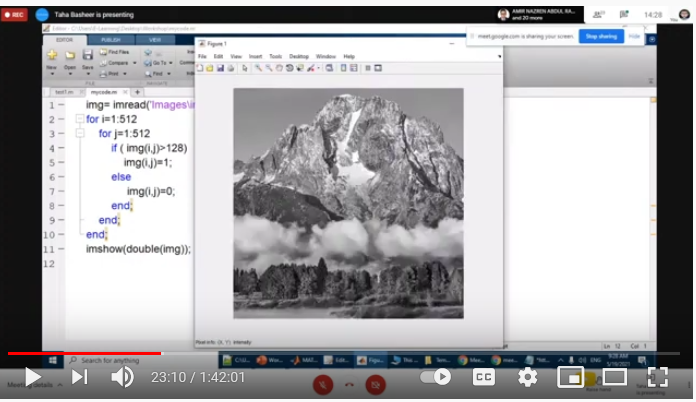The height and width of the screenshot is (402, 696).
Task: Open the Insert menu in Figure 1
Action: click(255, 56)
